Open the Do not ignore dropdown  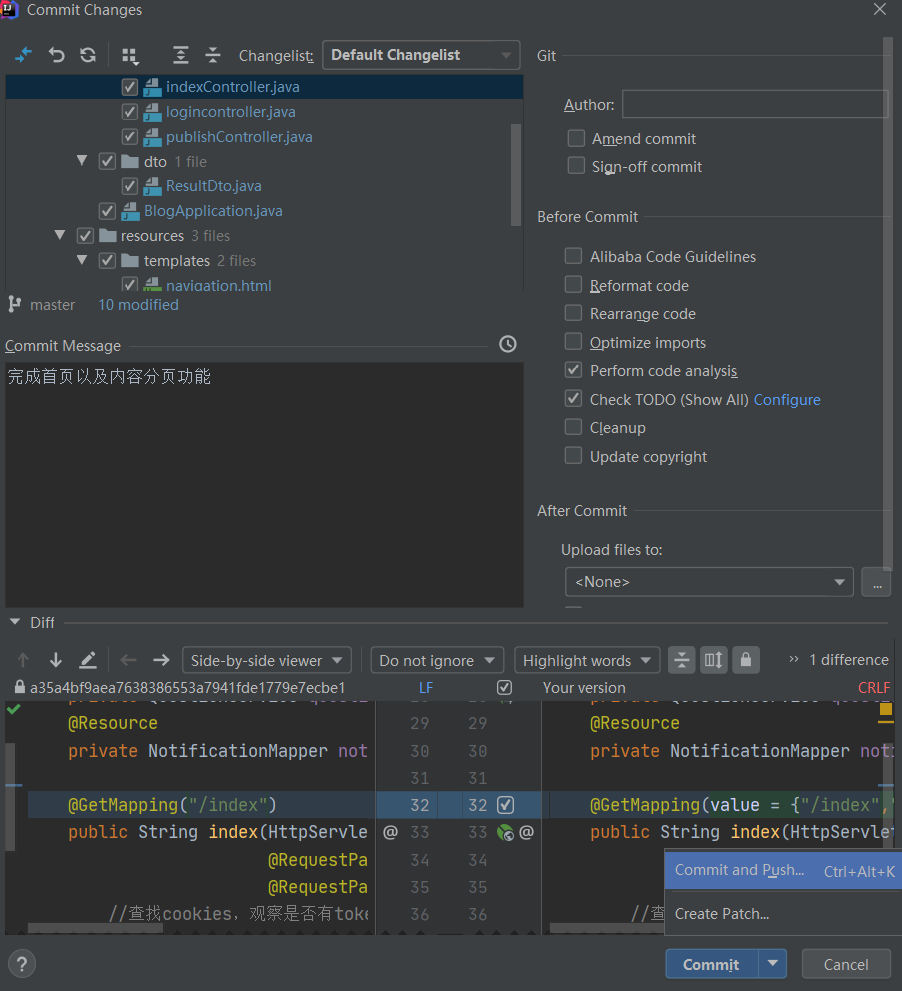pyautogui.click(x=437, y=660)
